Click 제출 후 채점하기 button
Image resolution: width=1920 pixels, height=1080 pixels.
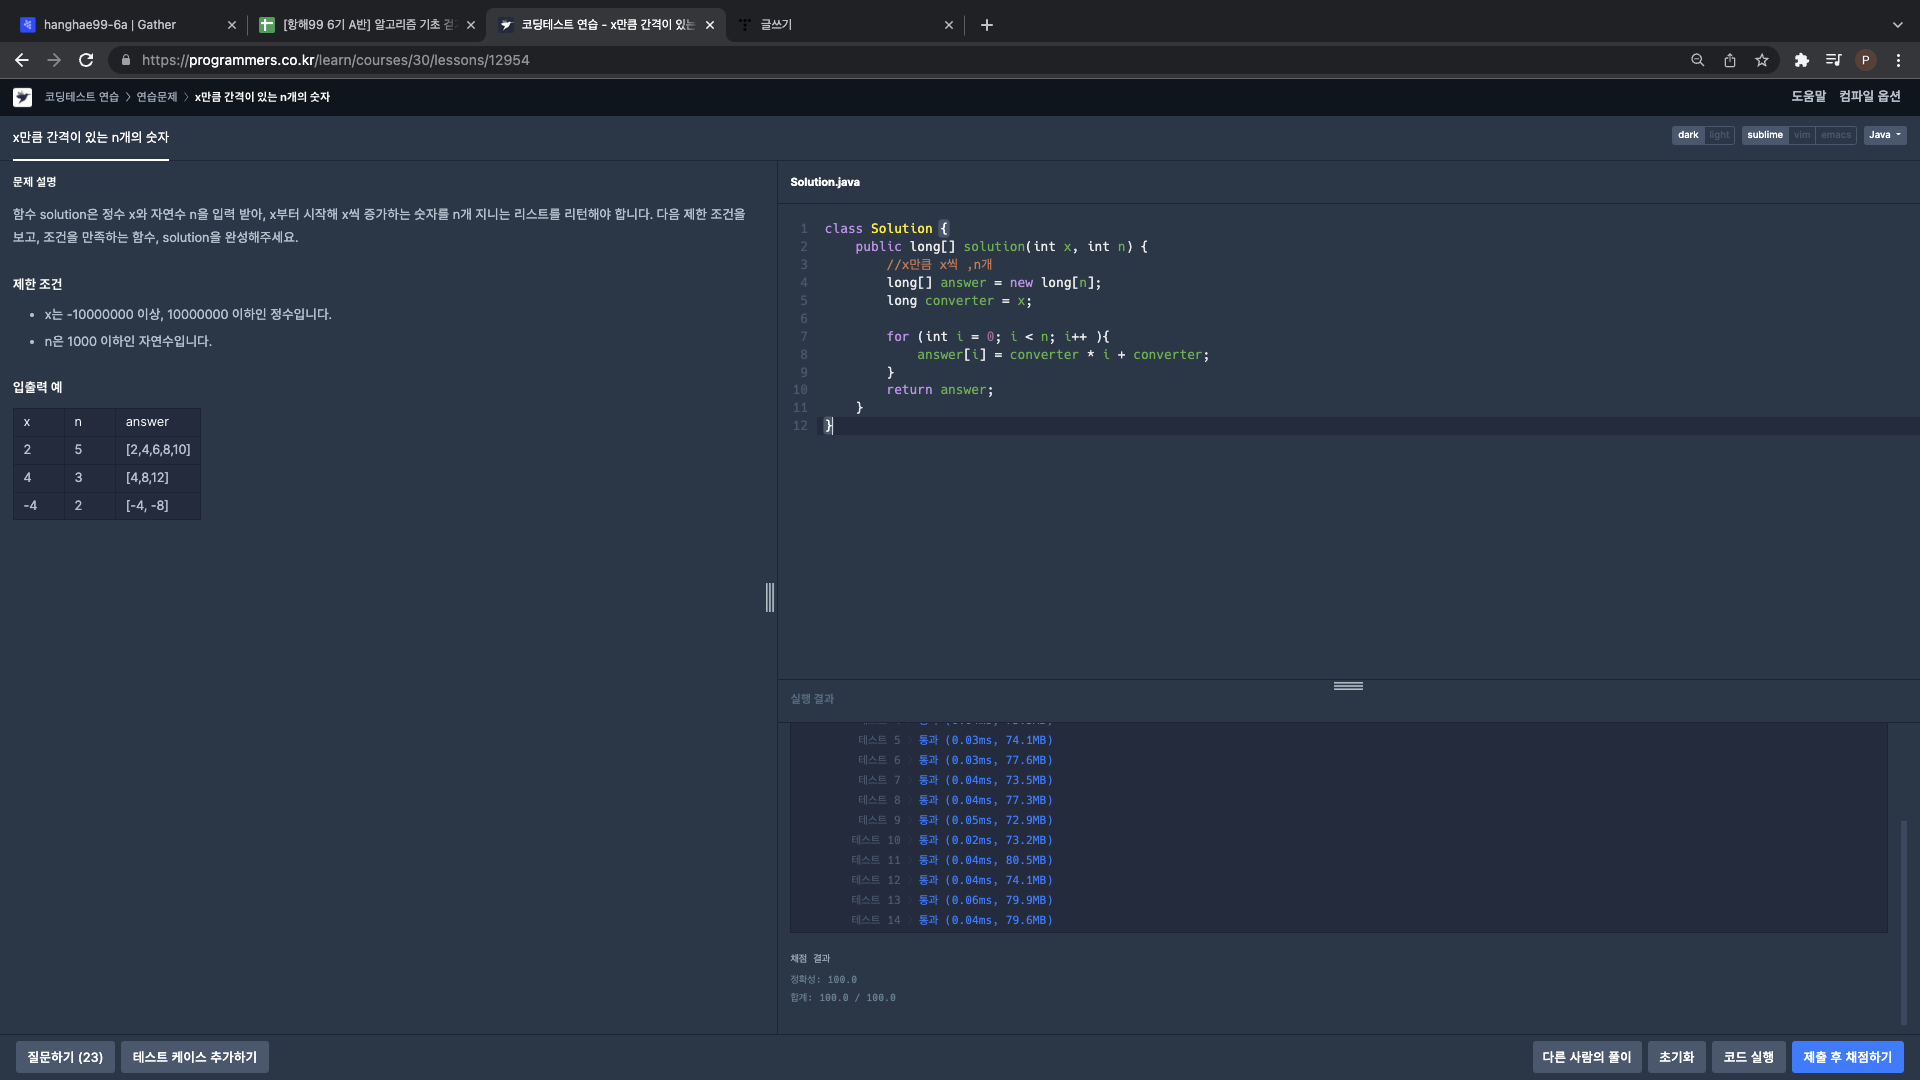pos(1847,1057)
